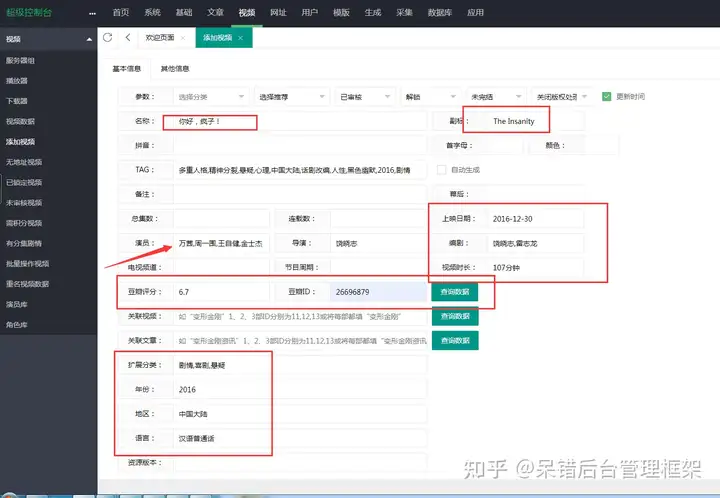This screenshot has height=498, width=720.
Task: Click the 名称 field containing 你好，疯子！
Action: [300, 122]
